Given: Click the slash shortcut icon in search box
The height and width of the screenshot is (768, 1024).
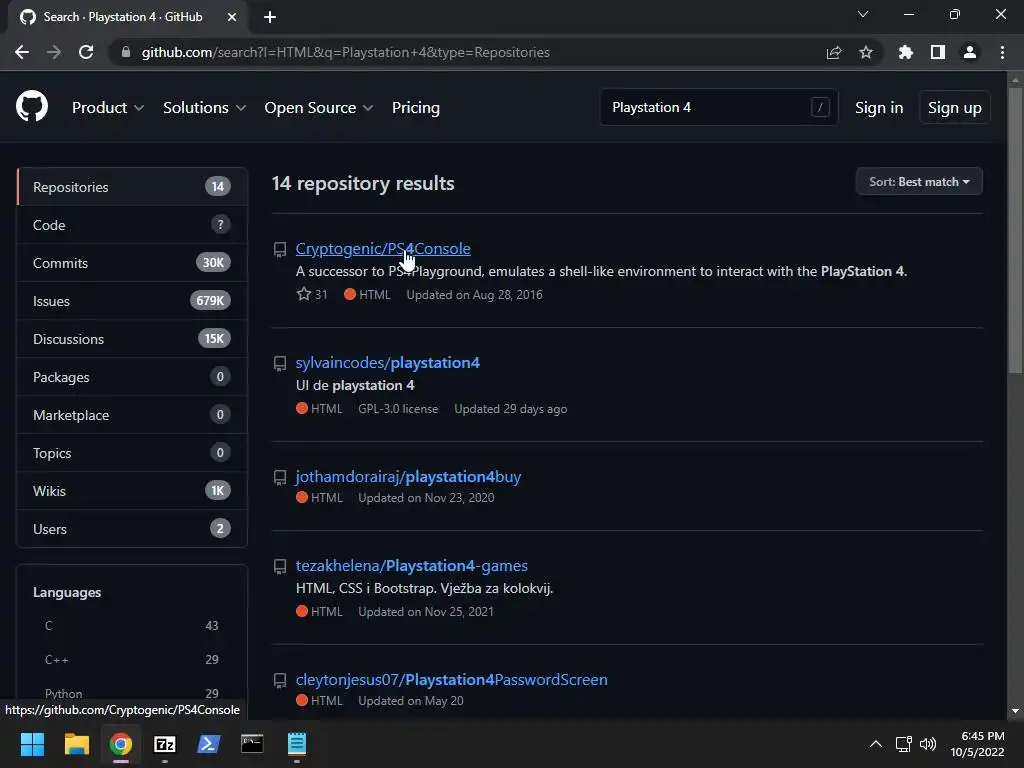Looking at the screenshot, I should [x=820, y=107].
